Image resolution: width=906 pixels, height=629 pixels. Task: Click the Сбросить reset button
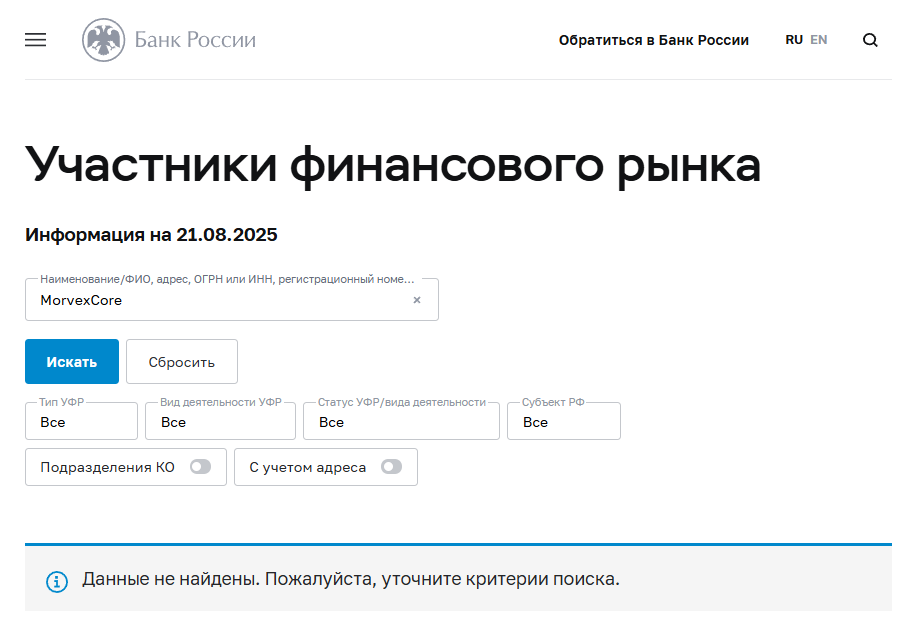[182, 362]
